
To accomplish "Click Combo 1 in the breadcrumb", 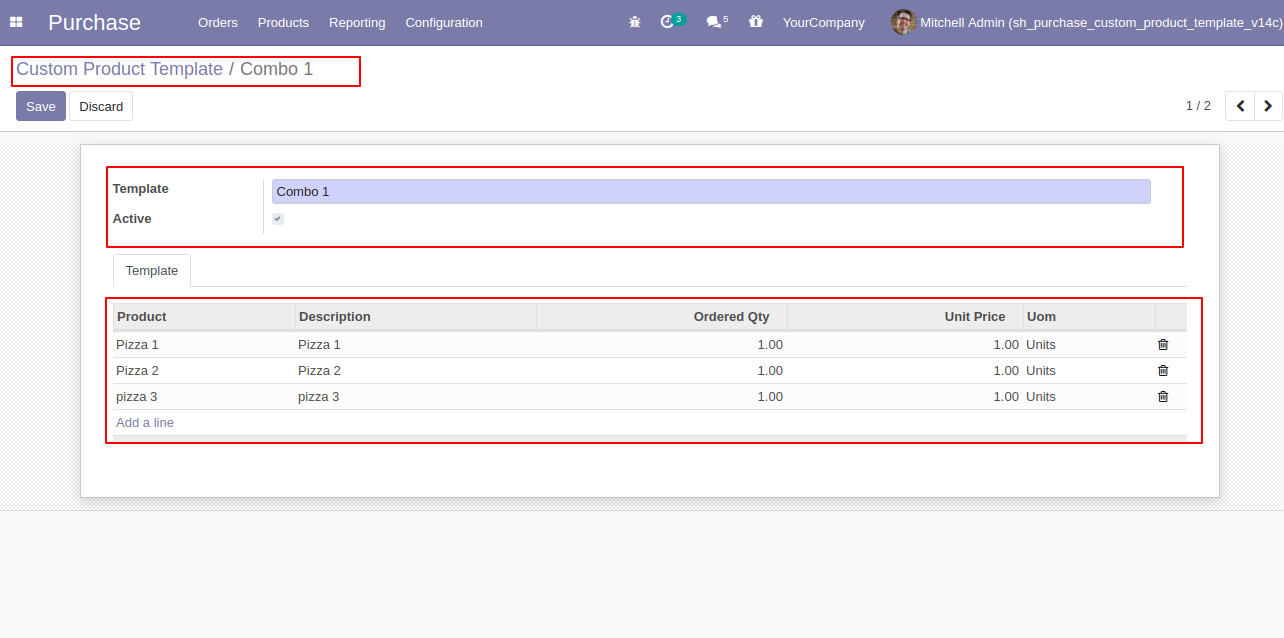I will coord(276,69).
